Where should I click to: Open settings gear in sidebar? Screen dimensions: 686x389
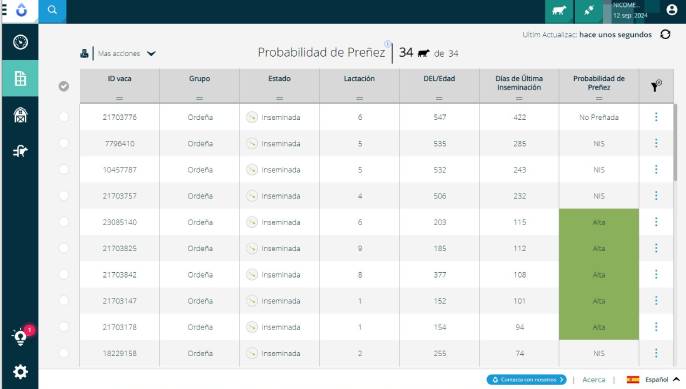click(x=20, y=372)
